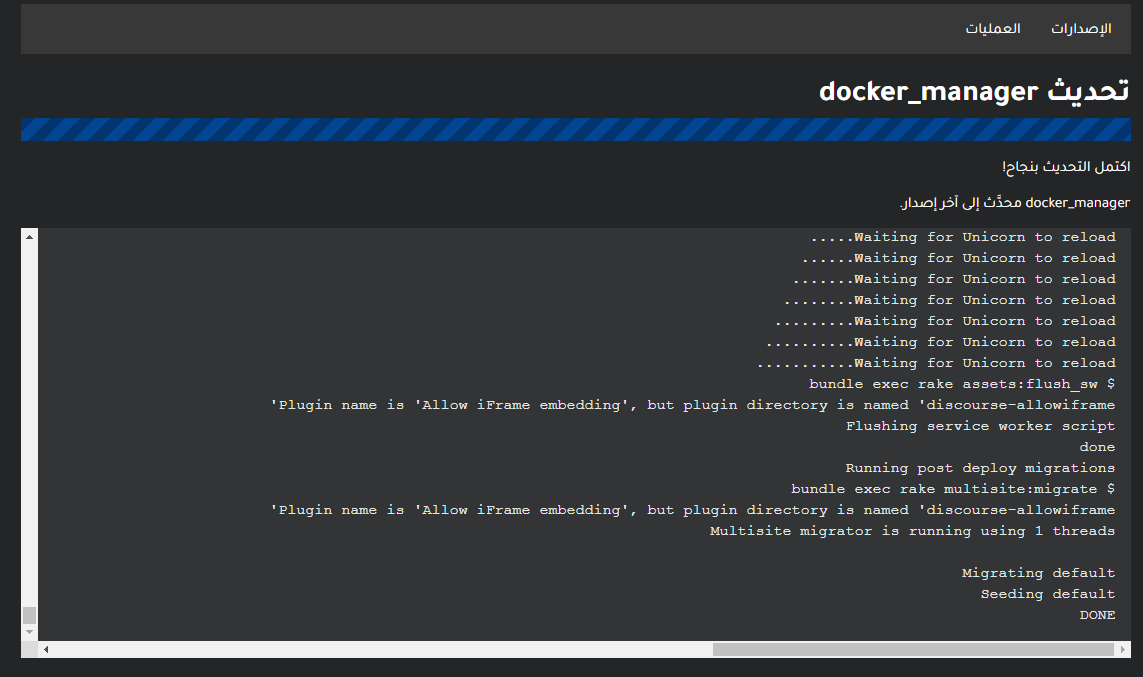Click 'Multisite migrator is running using 1 threads'
This screenshot has height=677, width=1143.
912,531
